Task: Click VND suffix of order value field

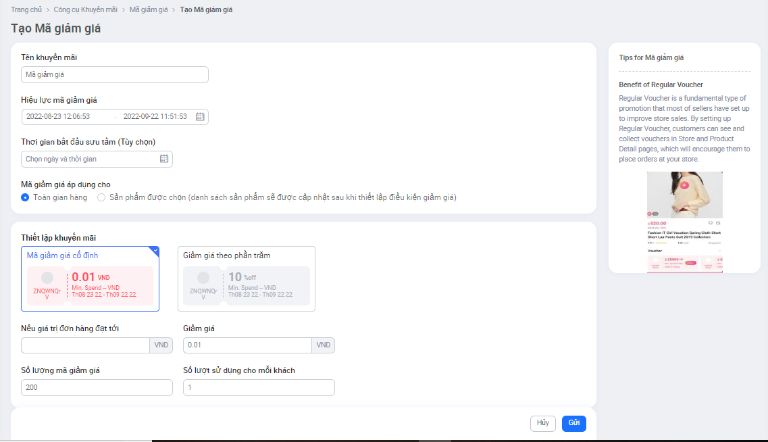Action: pos(161,345)
